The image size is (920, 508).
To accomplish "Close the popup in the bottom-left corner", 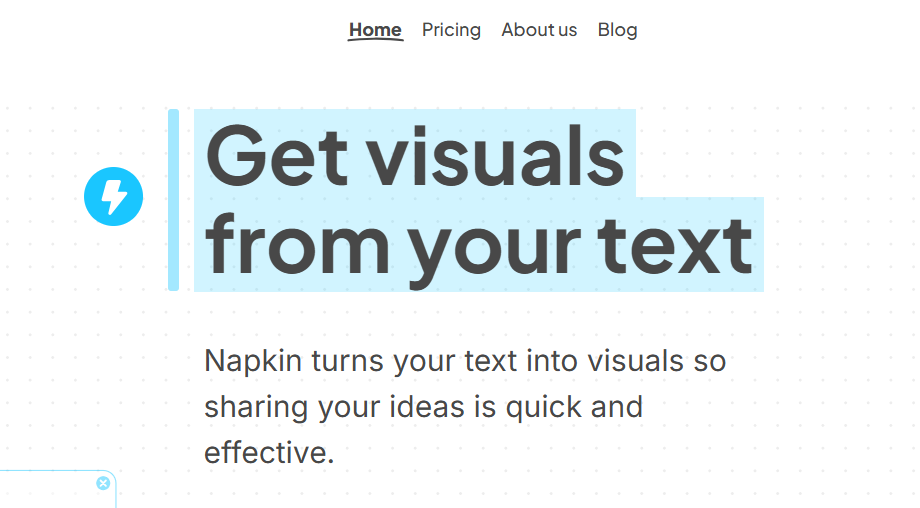I will click(x=103, y=483).
